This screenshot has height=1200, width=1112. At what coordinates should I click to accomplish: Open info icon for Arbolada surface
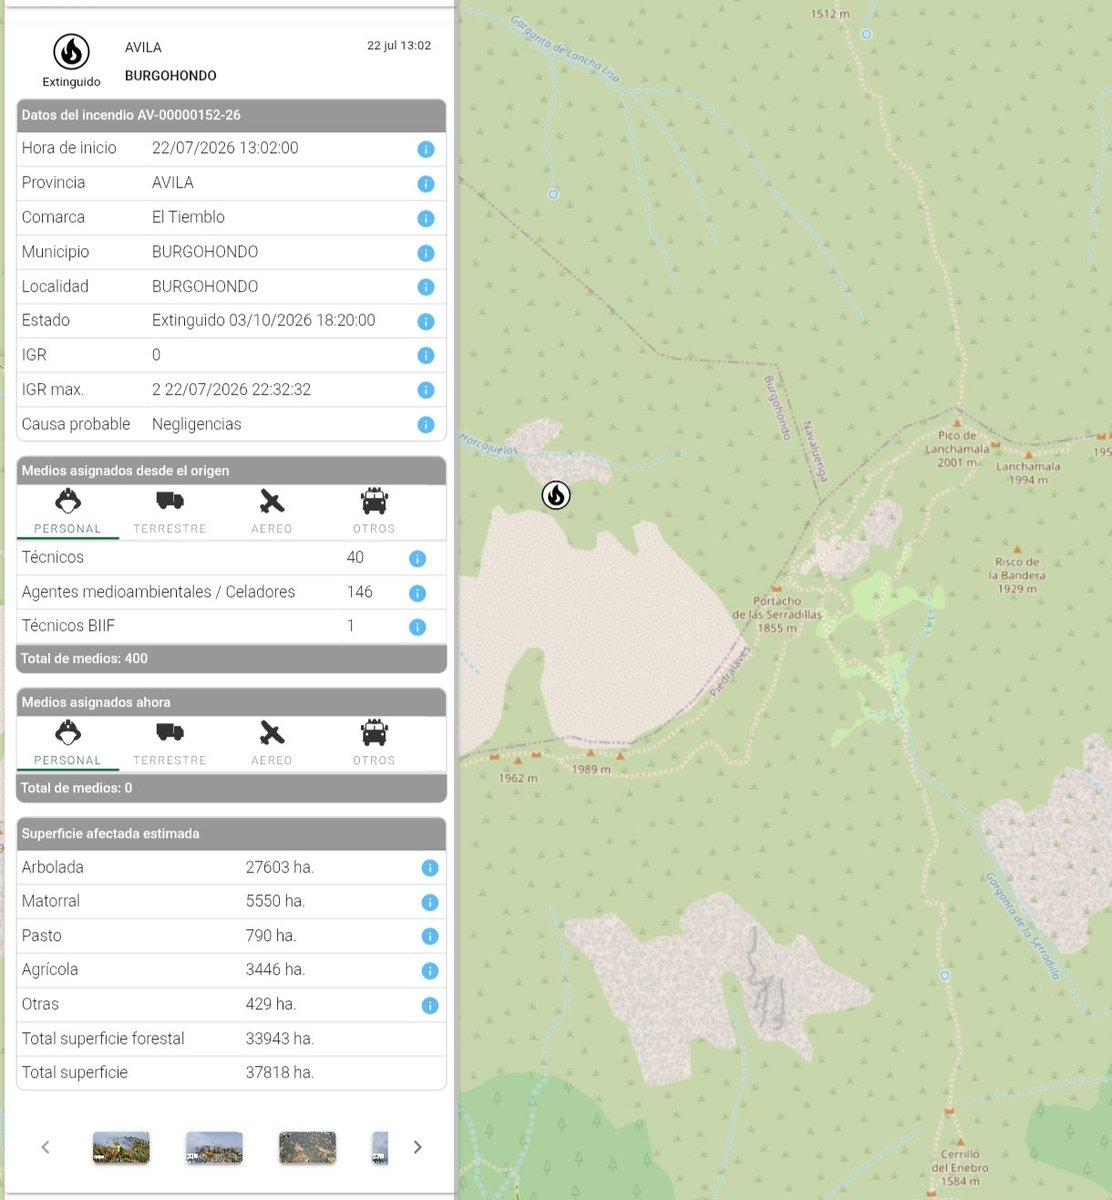[429, 868]
